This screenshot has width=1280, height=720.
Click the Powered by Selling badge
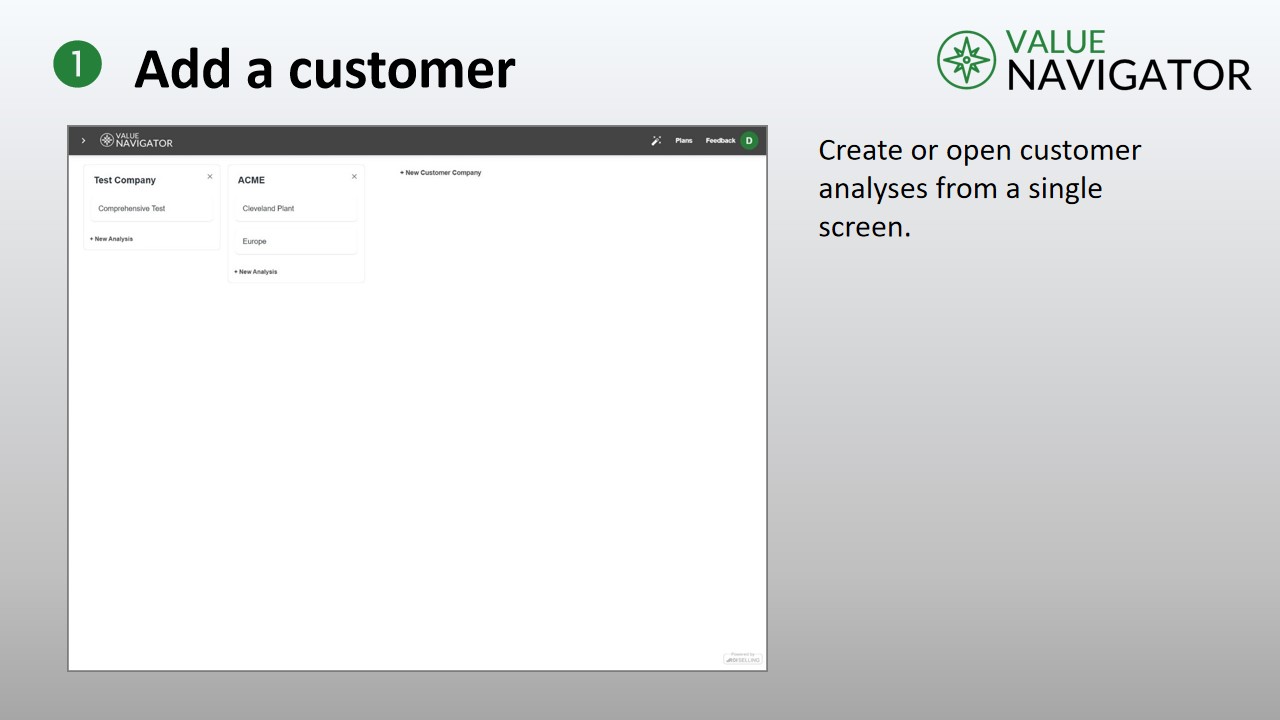[x=743, y=658]
